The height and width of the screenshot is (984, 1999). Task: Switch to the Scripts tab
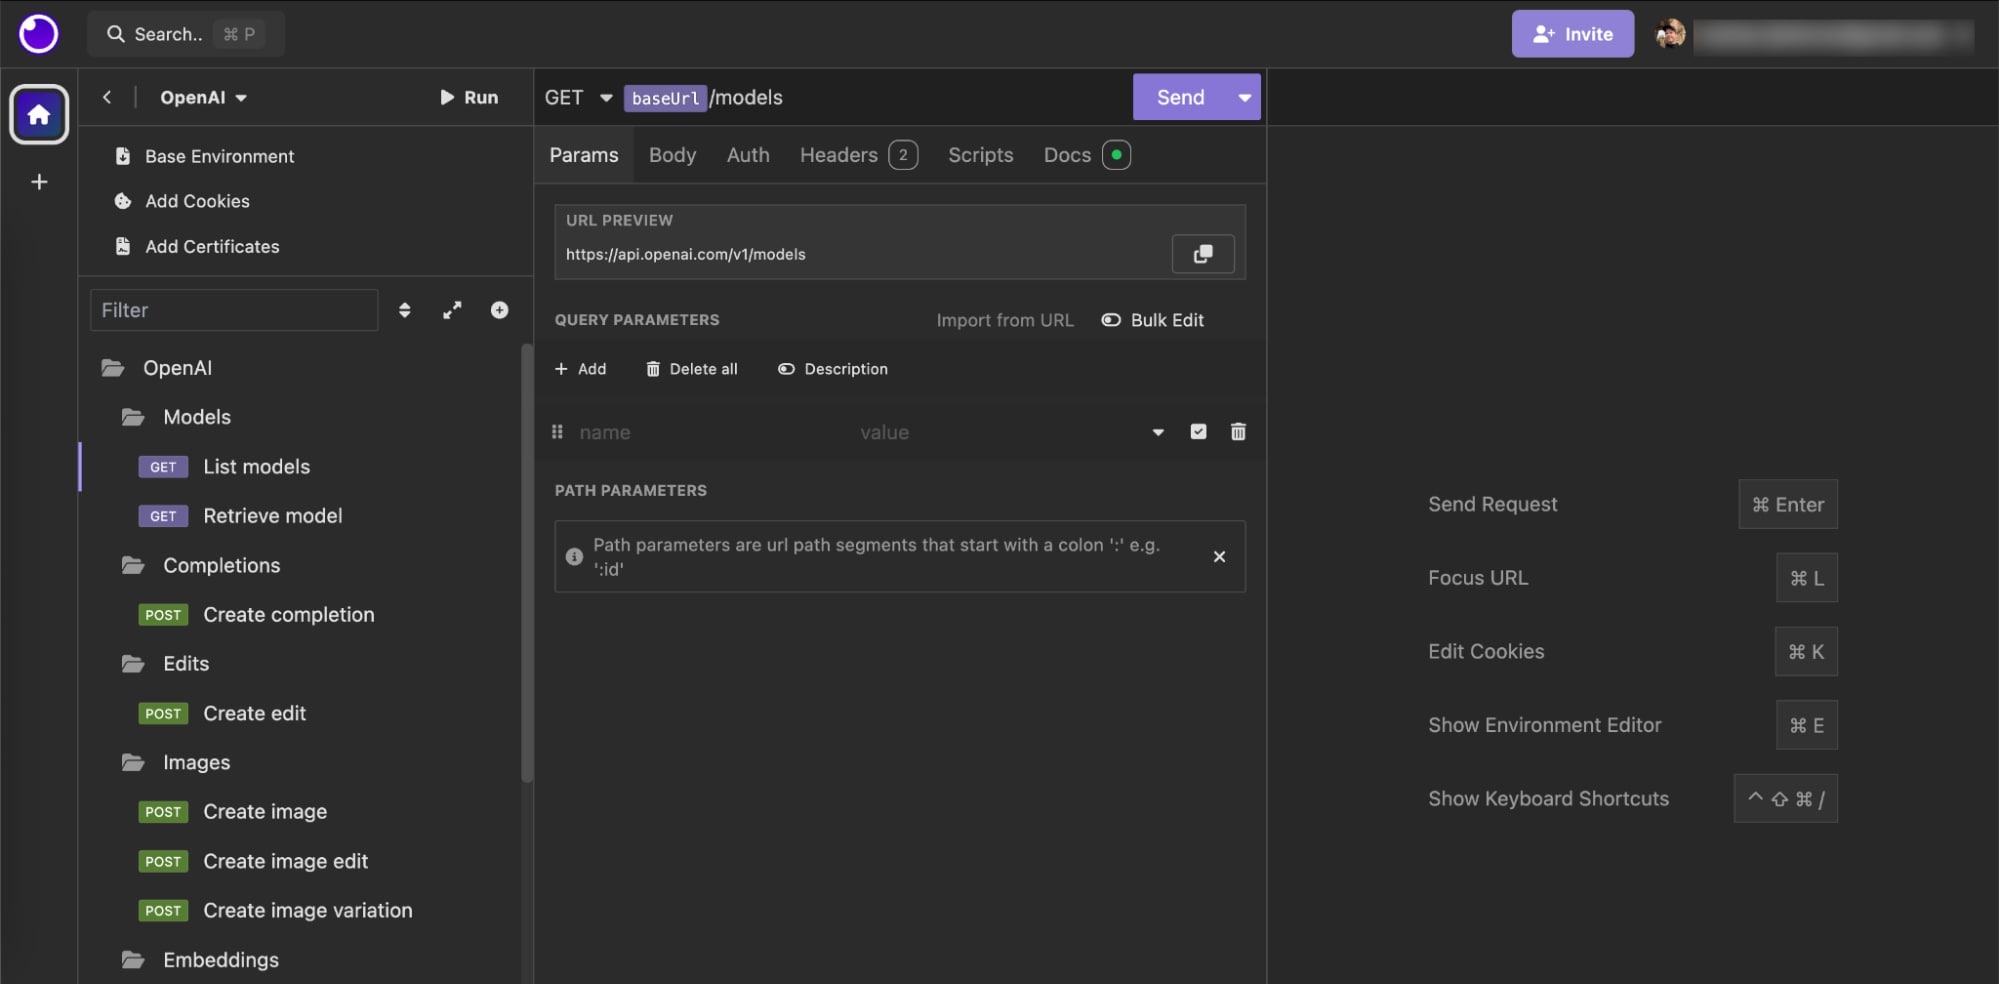[x=980, y=155]
